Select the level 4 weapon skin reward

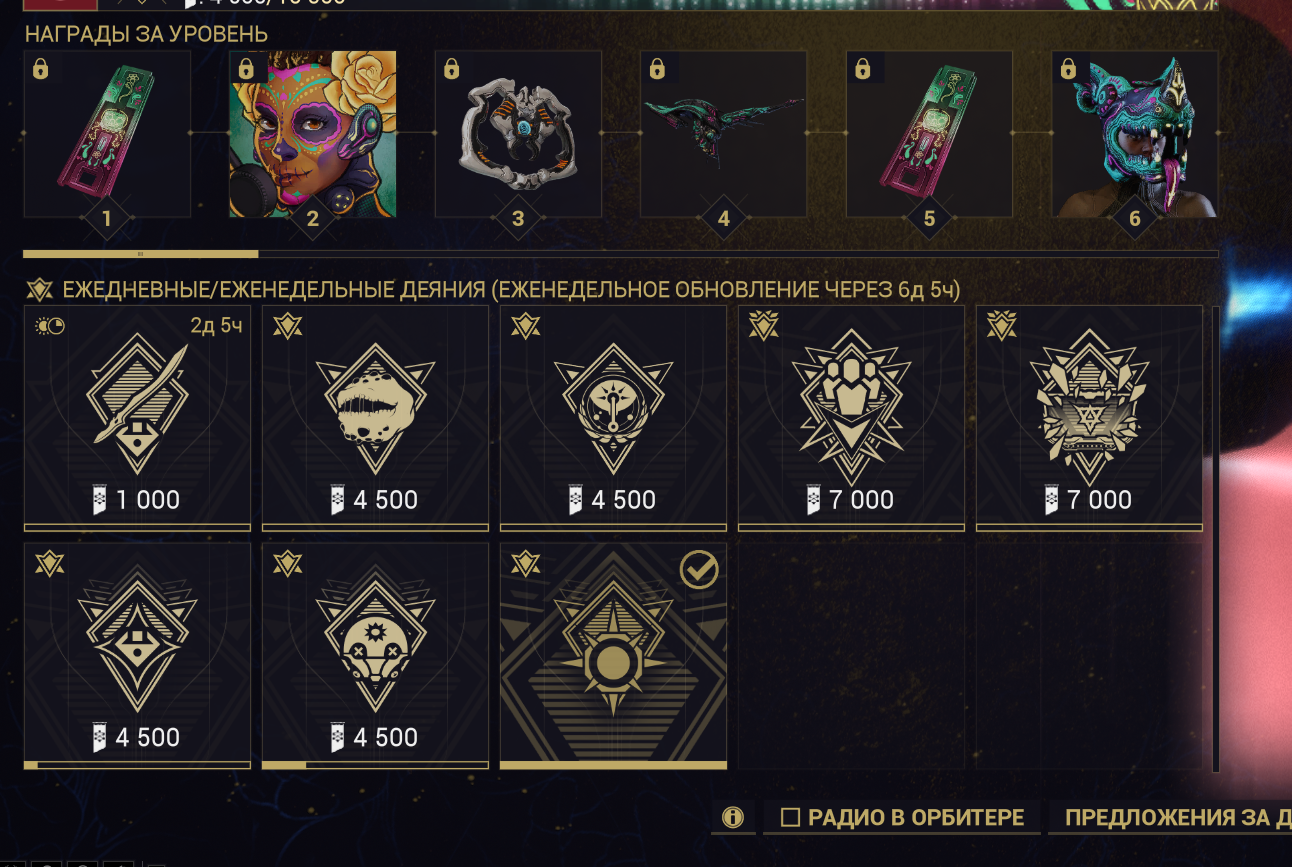click(x=724, y=134)
